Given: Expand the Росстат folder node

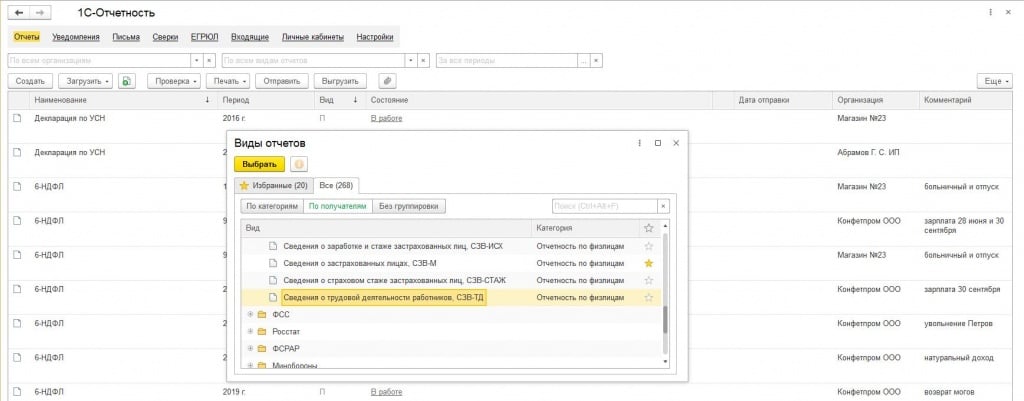Looking at the screenshot, I should [x=250, y=331].
